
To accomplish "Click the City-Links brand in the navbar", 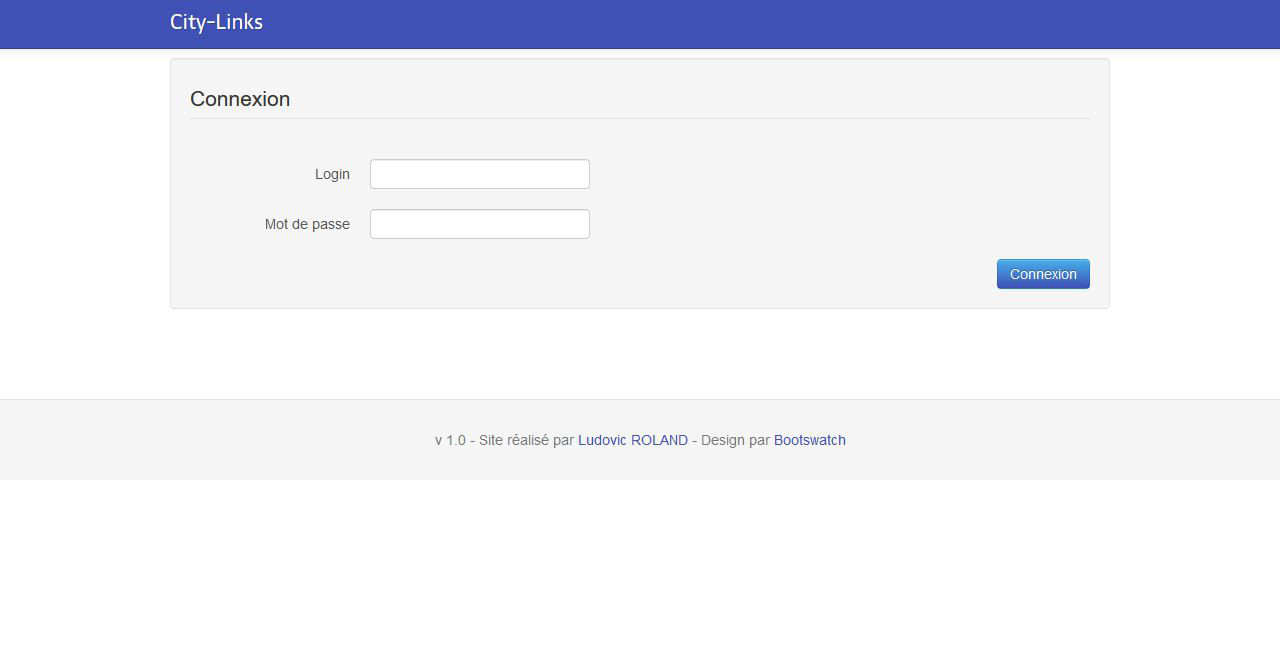I will (x=216, y=22).
